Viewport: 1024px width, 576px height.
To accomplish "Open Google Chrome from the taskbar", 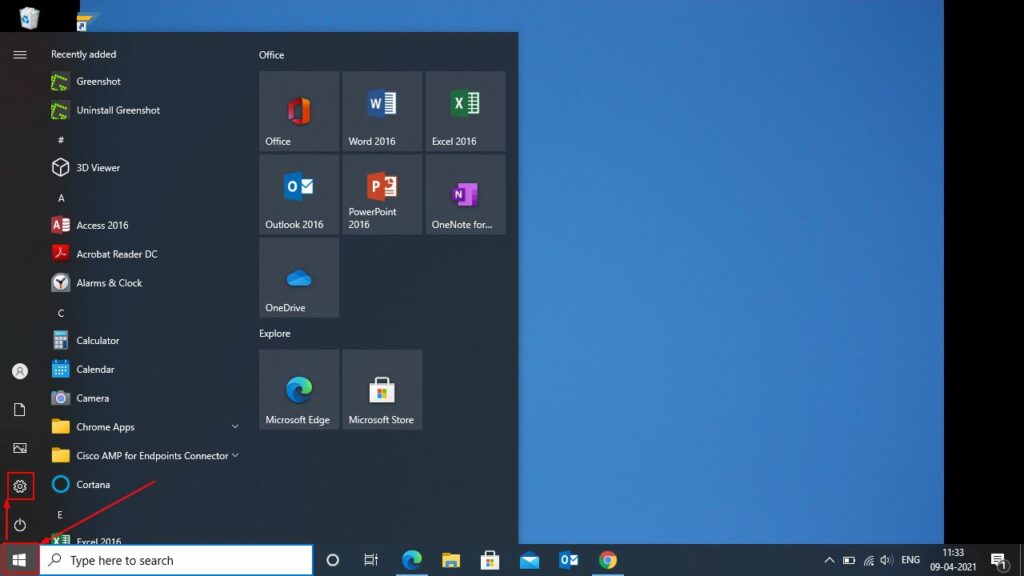I will tap(608, 560).
